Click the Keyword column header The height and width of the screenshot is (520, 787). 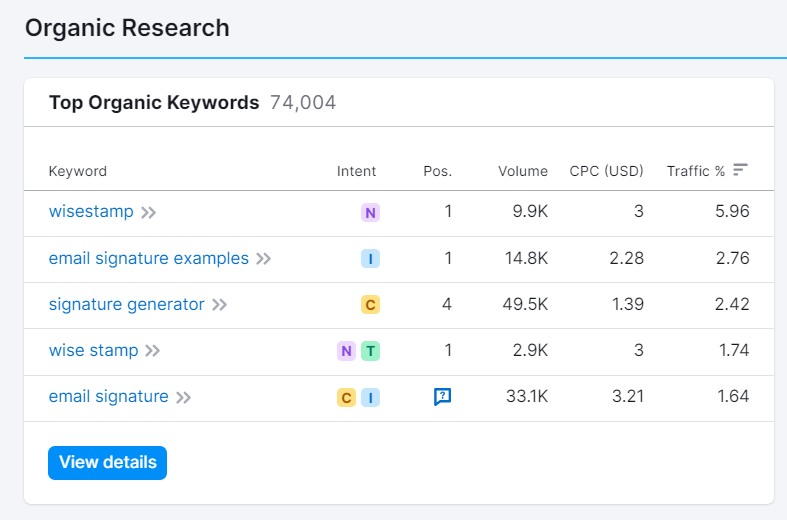78,171
